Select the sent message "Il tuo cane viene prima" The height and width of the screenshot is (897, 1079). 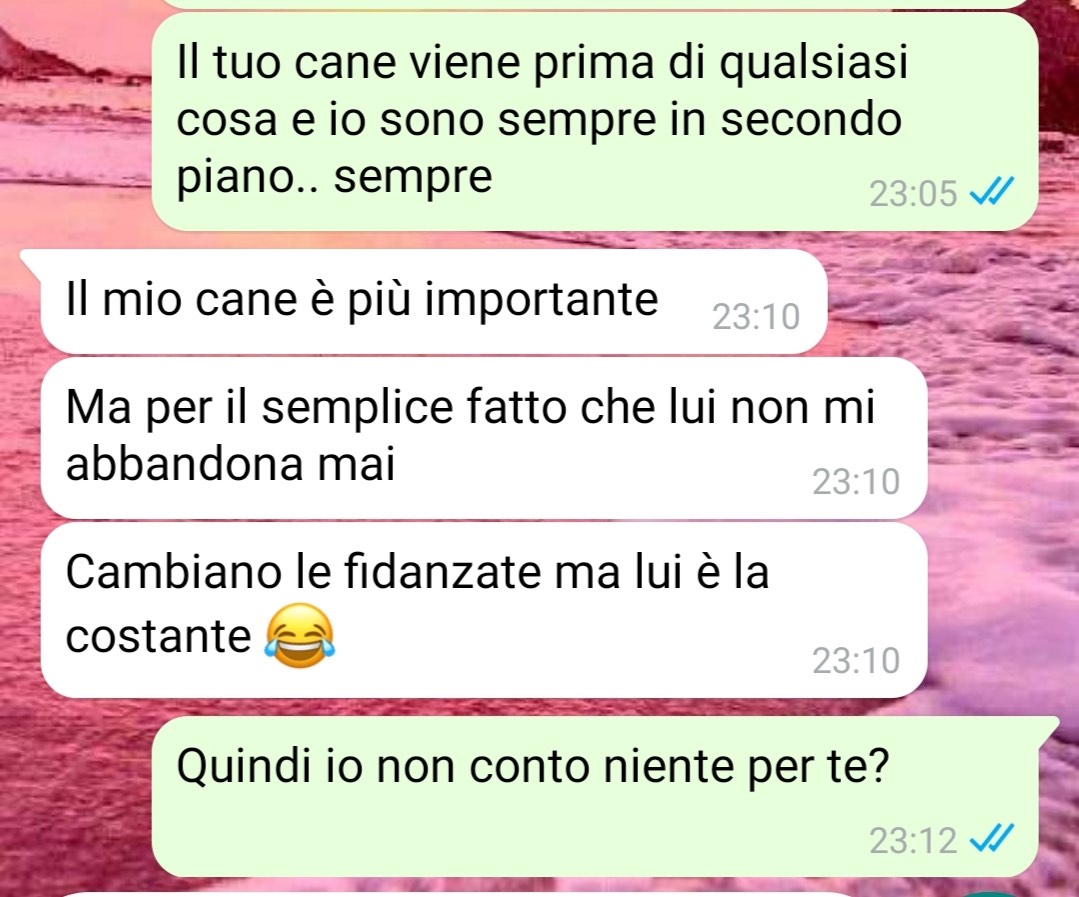595,121
